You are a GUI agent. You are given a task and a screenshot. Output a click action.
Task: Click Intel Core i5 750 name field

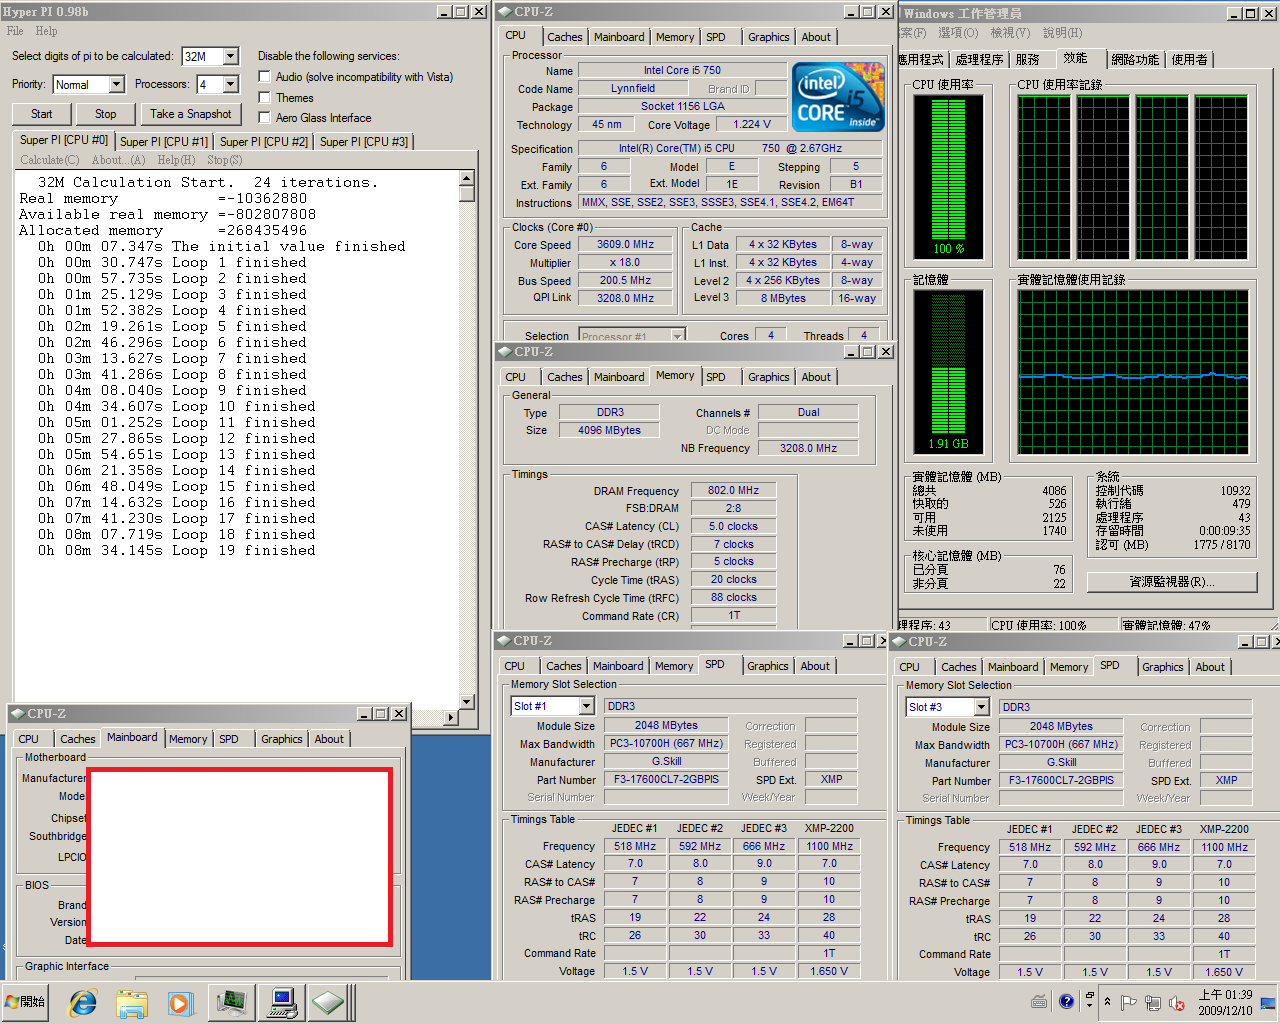coord(682,70)
